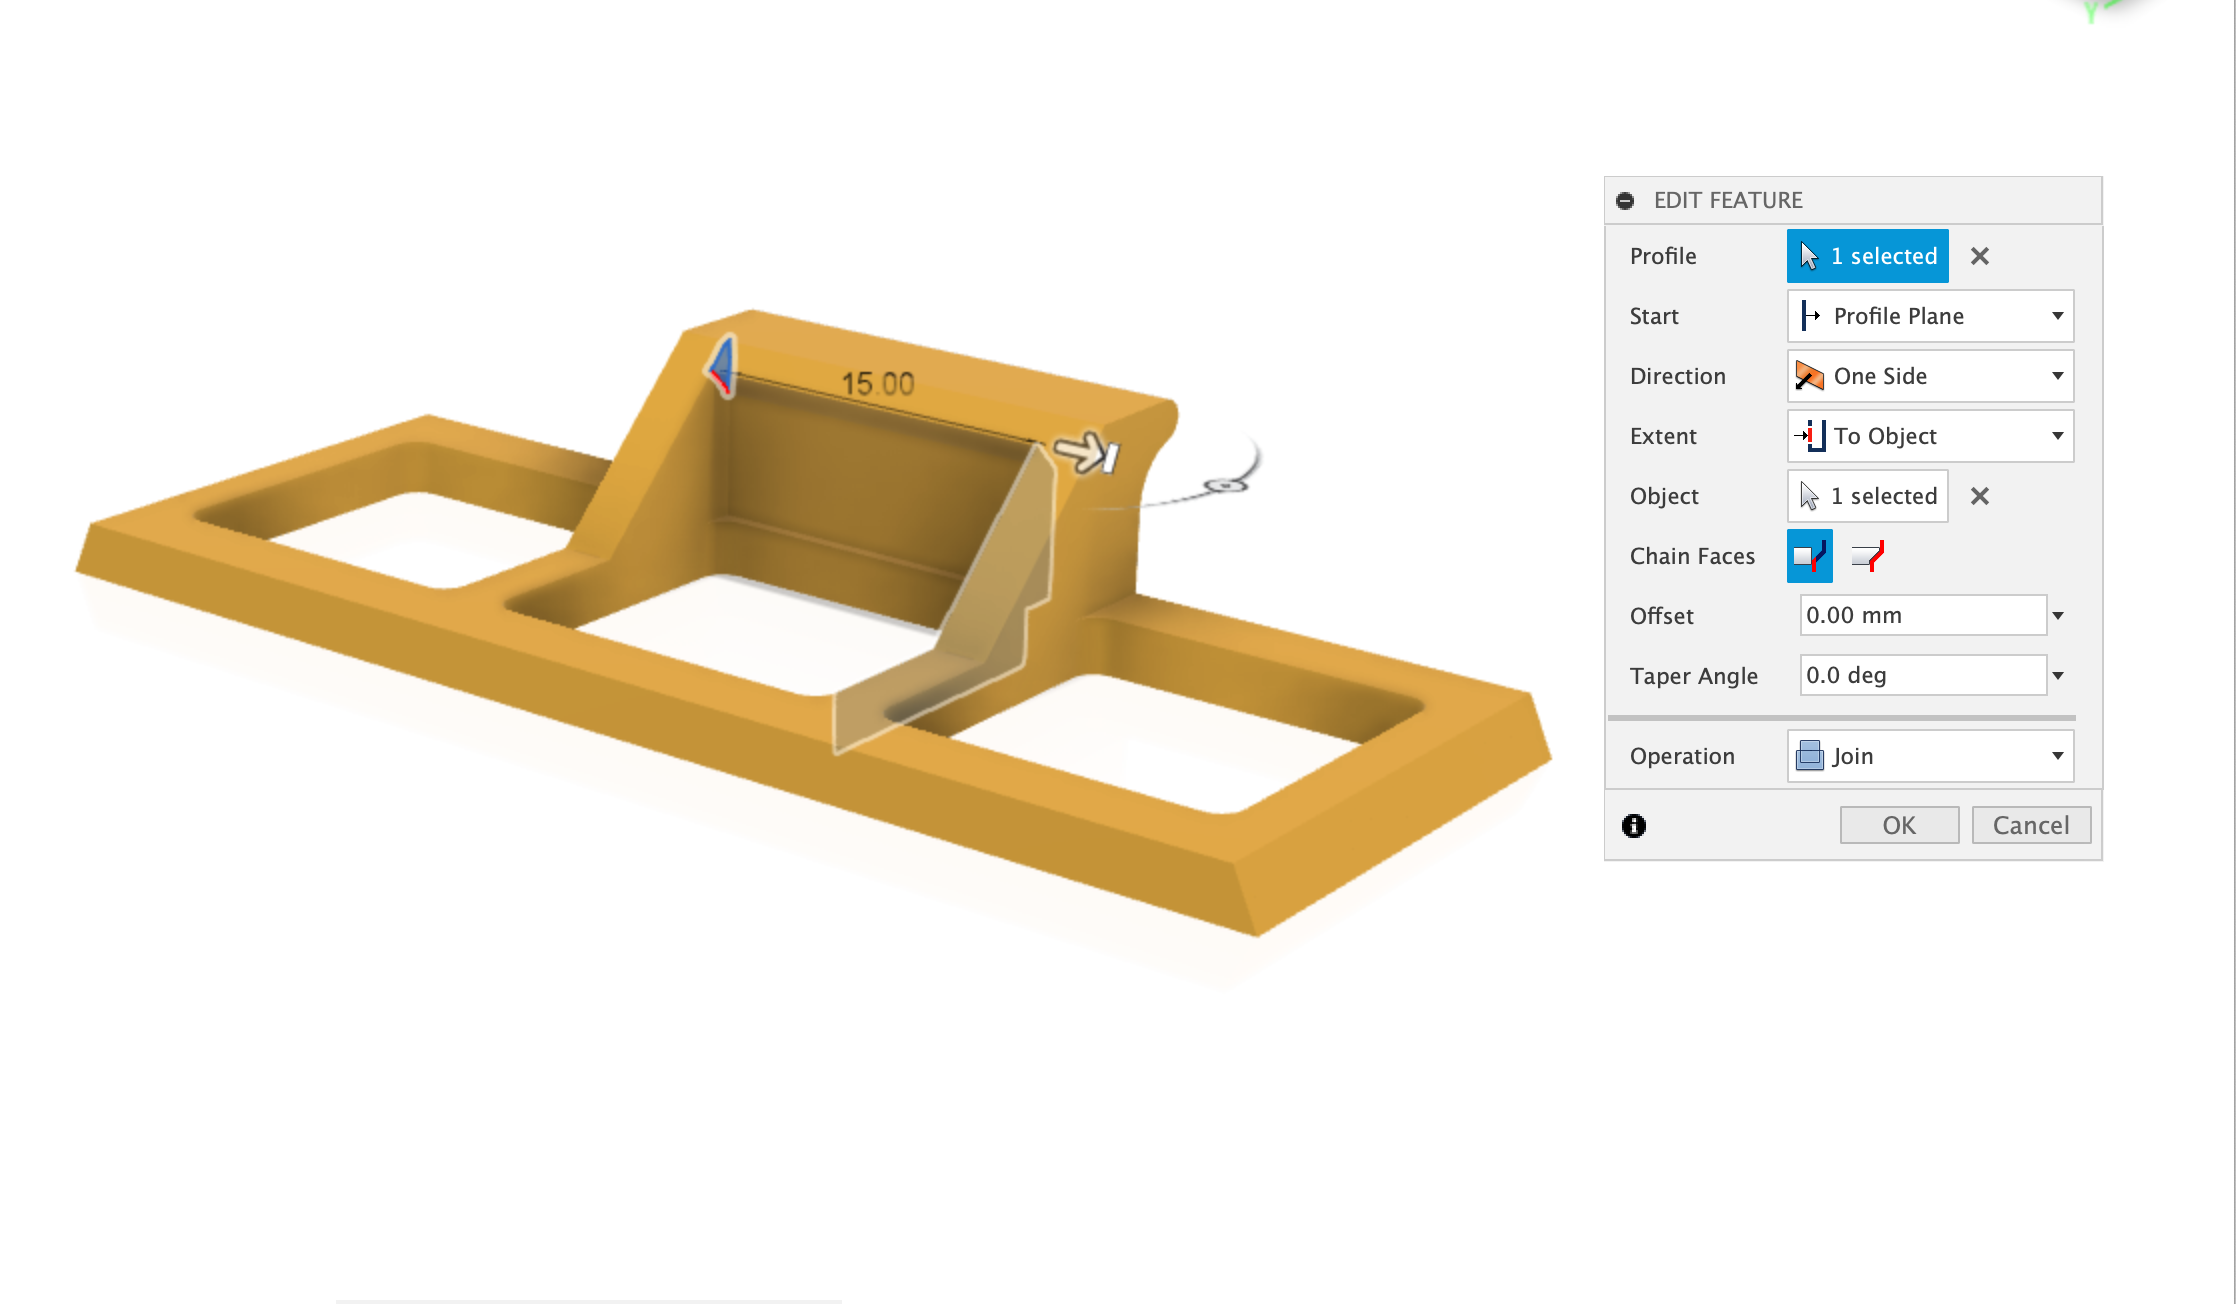Click the extrude distance arrow manipulator
Image resolution: width=2236 pixels, height=1304 pixels.
pyautogui.click(x=1087, y=453)
